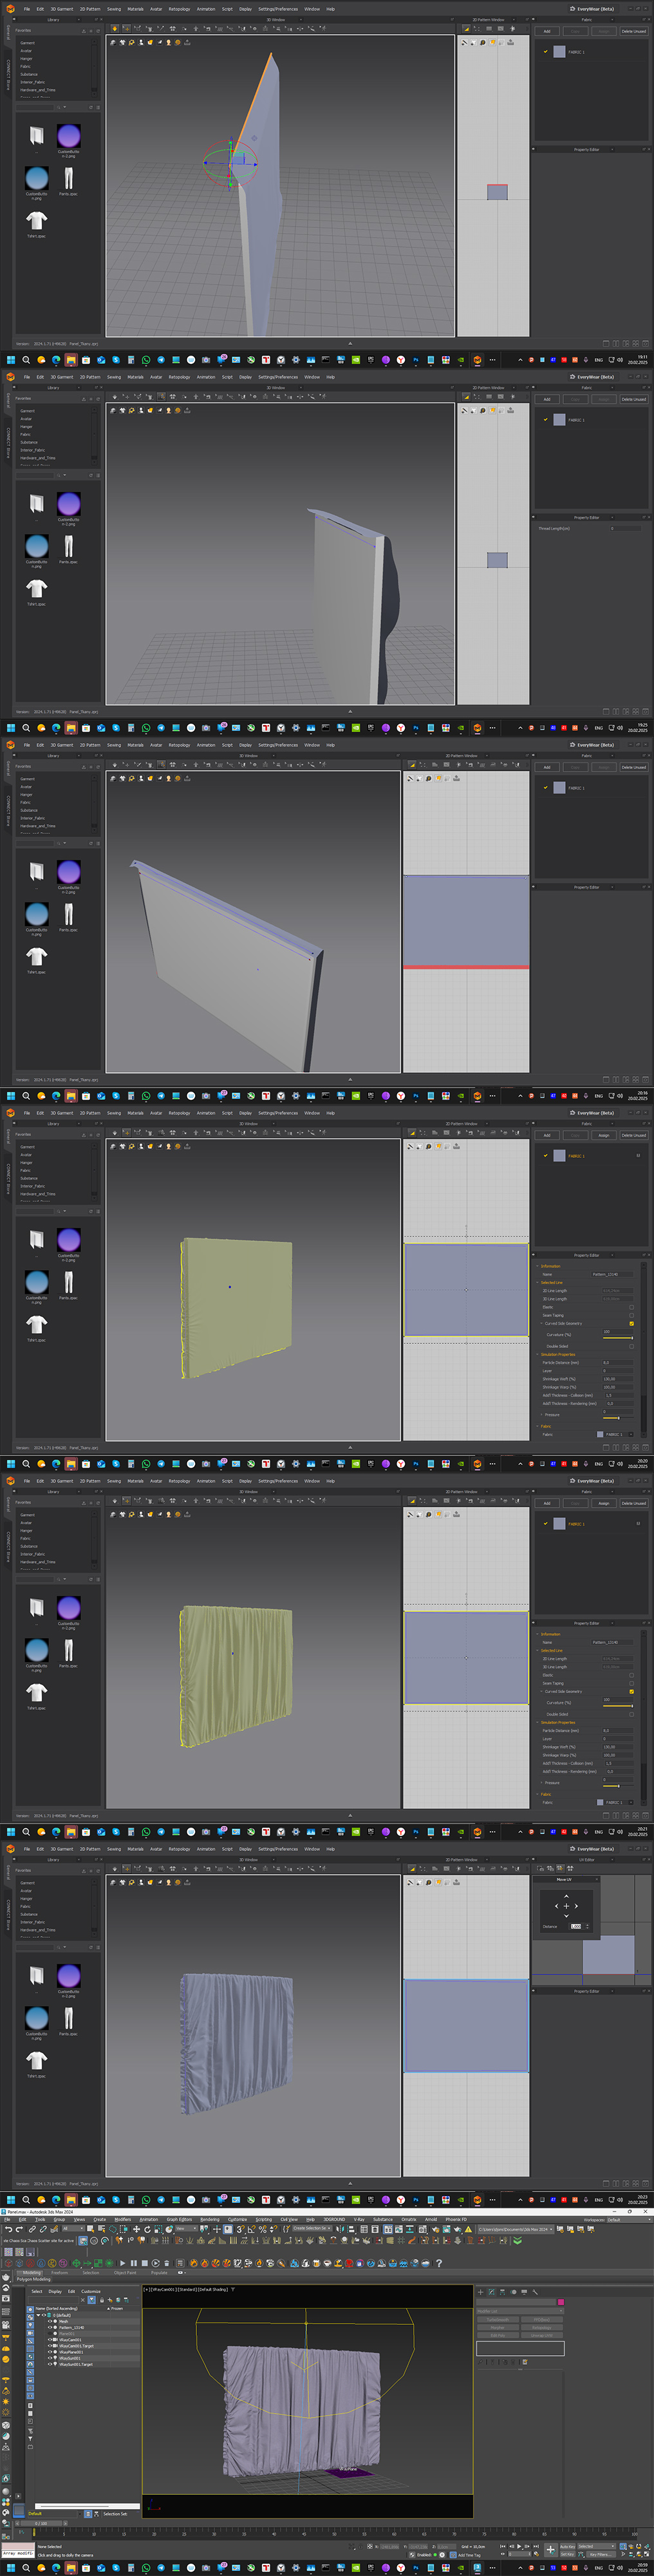Screen dimensions: 654x2576
Task: Click the Curvature slider beside flat yellow cloth
Action: coord(618,1338)
